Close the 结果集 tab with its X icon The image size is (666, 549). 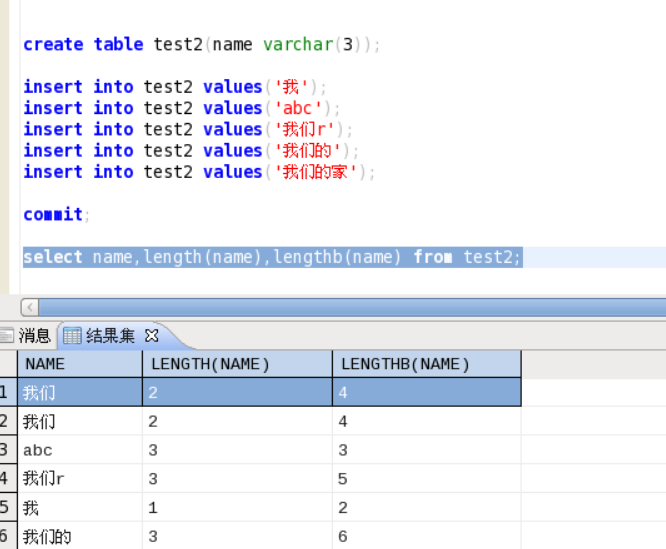click(x=152, y=336)
